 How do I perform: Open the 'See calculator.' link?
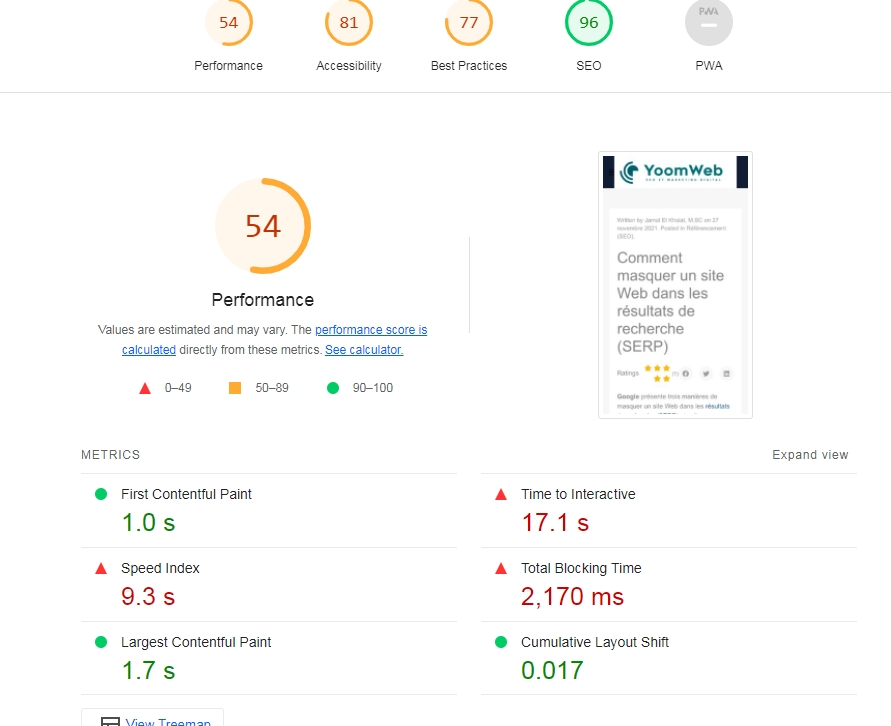364,350
